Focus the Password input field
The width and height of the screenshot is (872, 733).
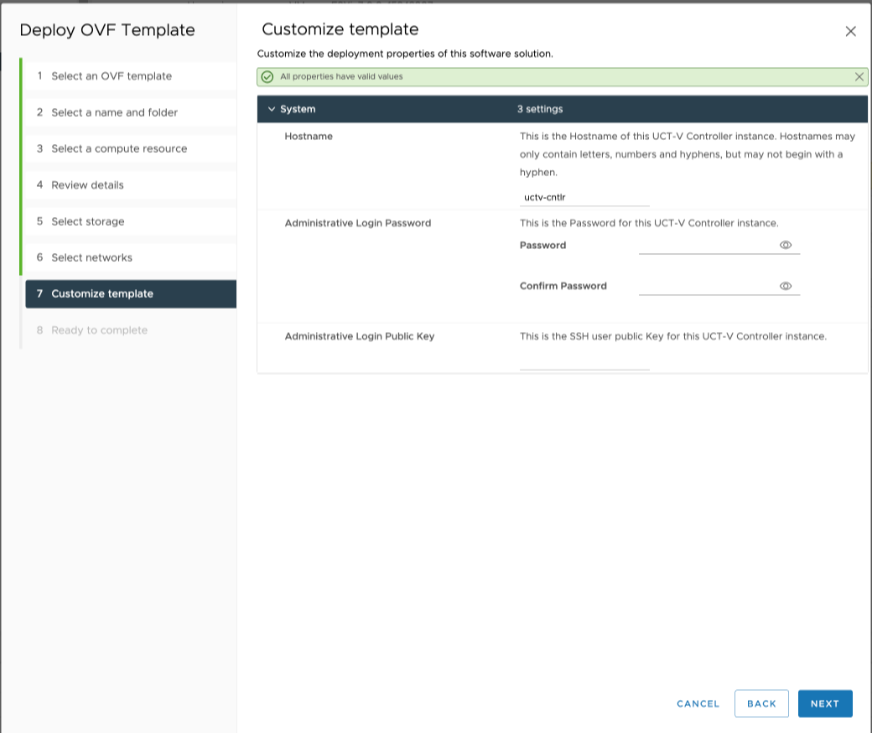(x=706, y=245)
